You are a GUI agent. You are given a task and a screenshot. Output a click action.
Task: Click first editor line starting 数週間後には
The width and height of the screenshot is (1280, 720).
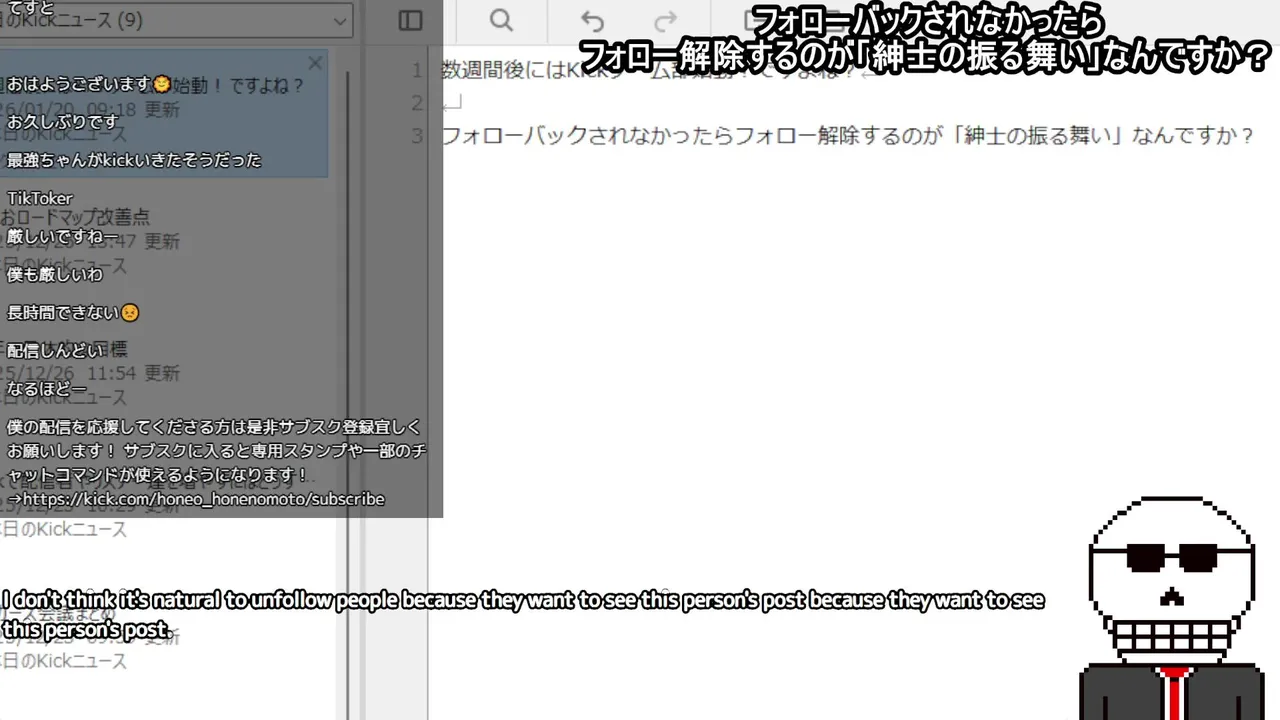tap(660, 71)
